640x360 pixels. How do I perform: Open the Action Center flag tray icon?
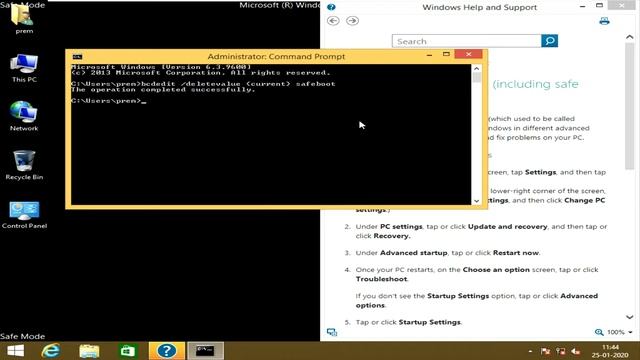coord(545,351)
